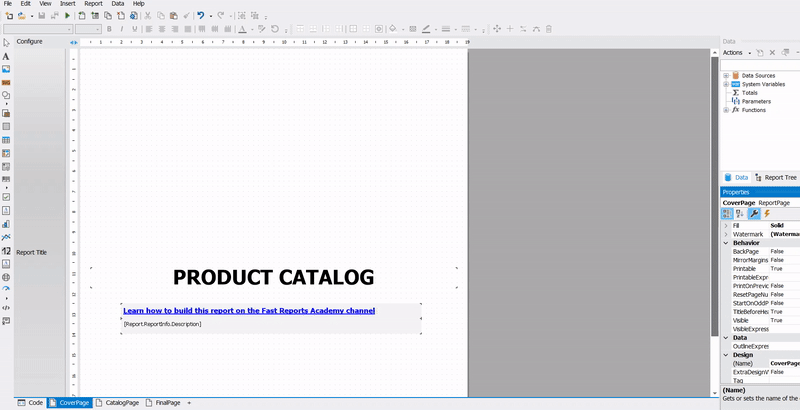Toggle Bold text formatting

click(x=109, y=29)
